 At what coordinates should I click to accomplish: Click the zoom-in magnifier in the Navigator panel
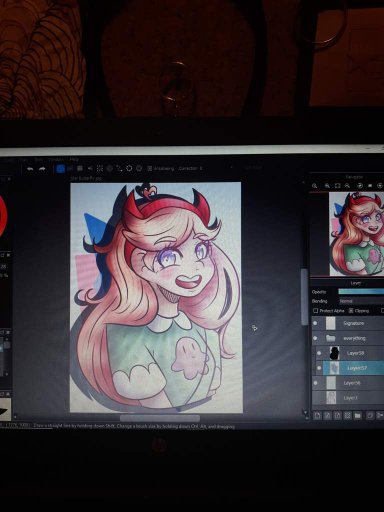pos(315,186)
